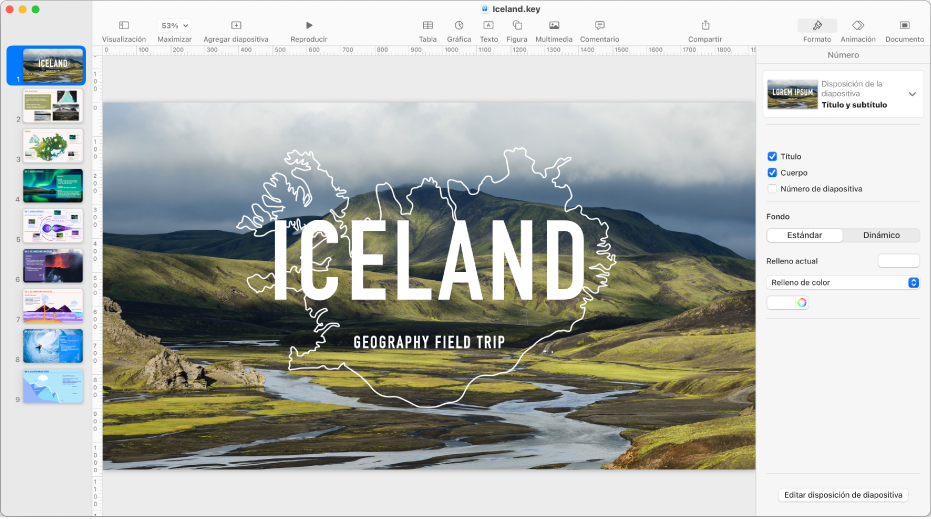Click the ICELAND title text on slide
Screen dimensions: 931x519
[429, 260]
